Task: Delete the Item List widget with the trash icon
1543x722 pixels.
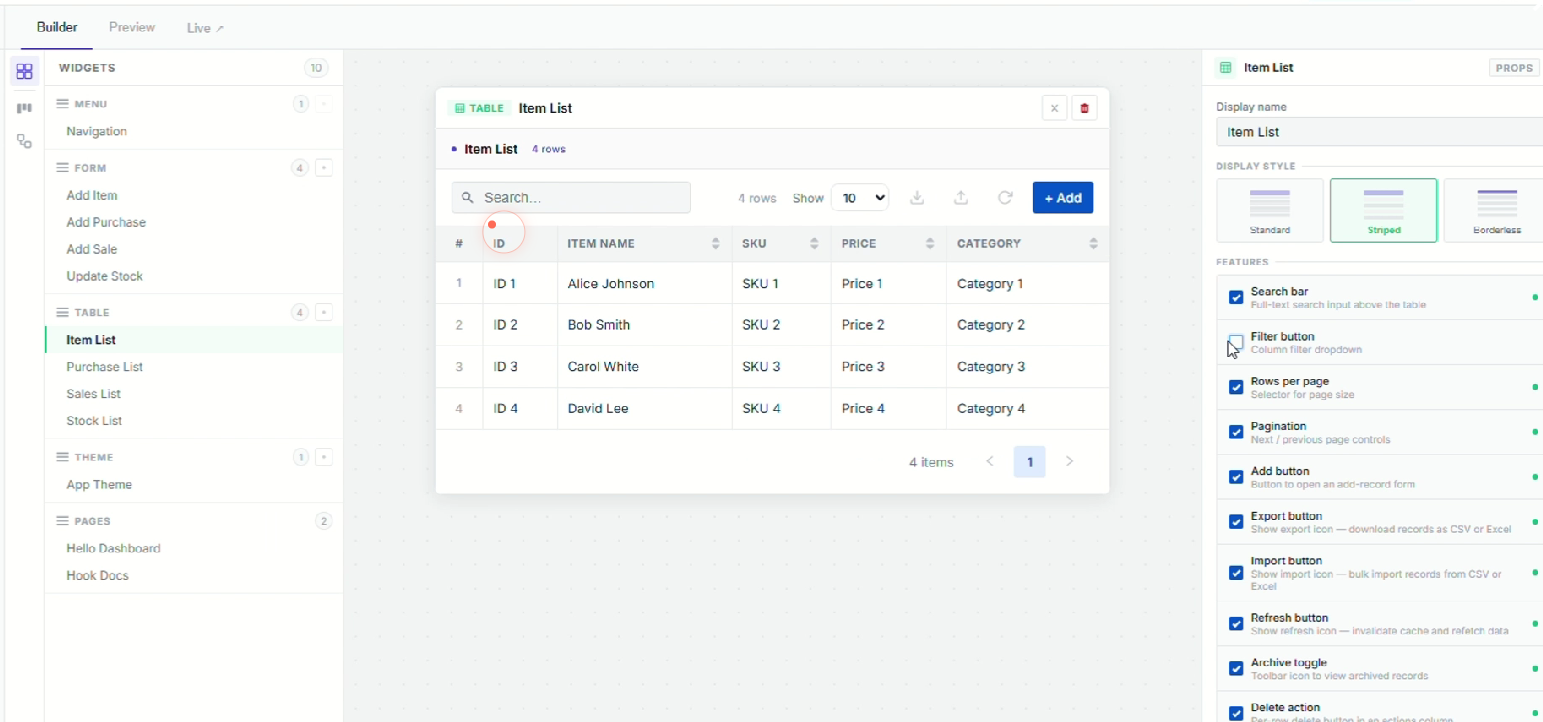Action: coord(1084,108)
